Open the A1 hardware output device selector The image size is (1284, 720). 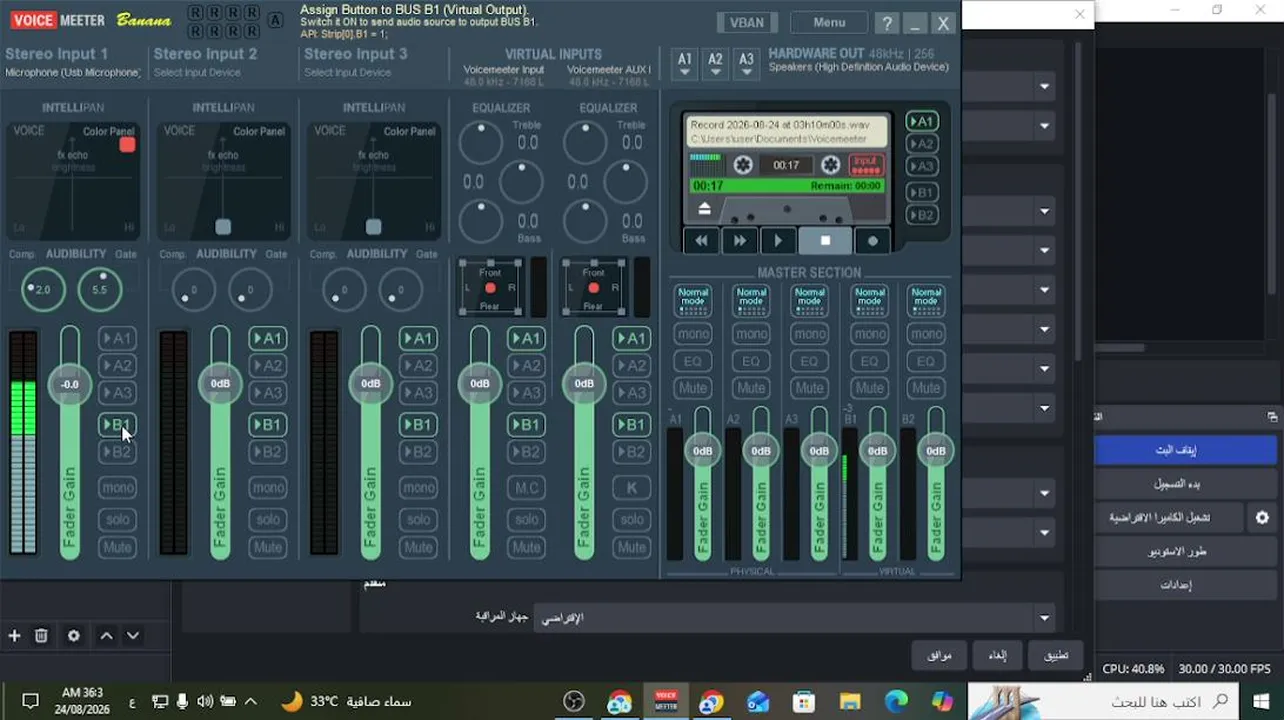tap(684, 64)
